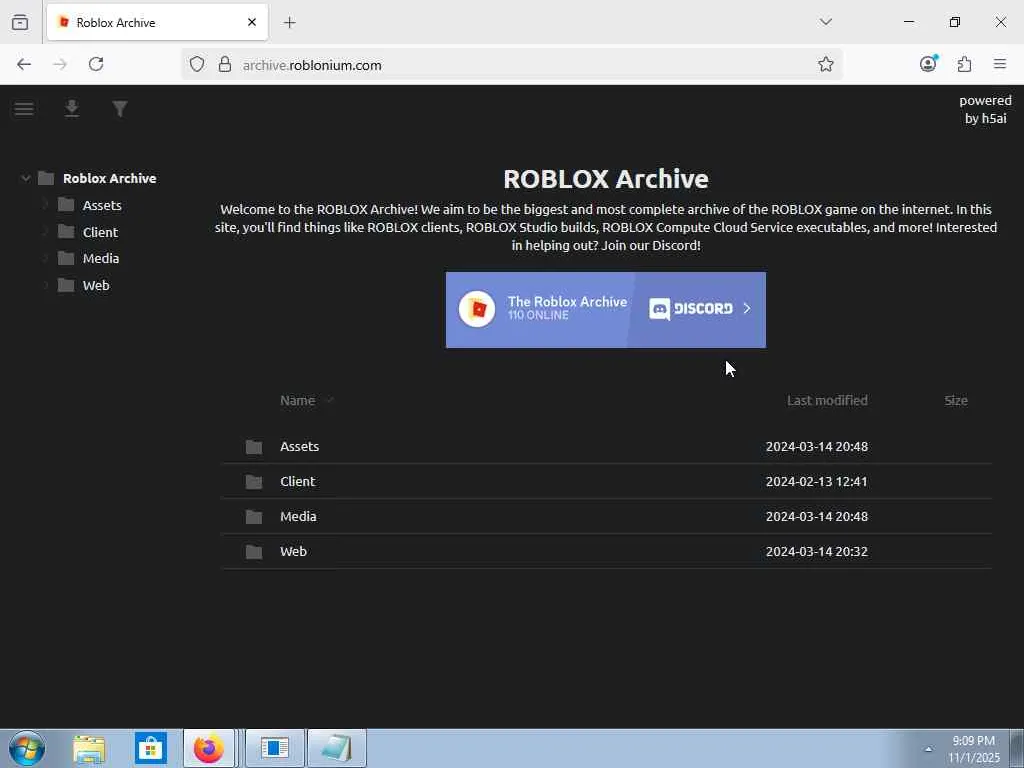
Task: Open the Media folder in the listing
Action: coord(298,517)
